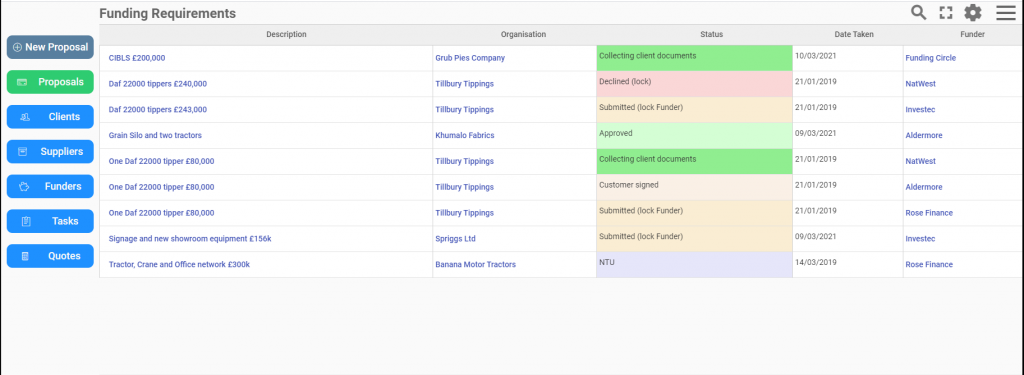Image resolution: width=1024 pixels, height=375 pixels.
Task: Sort by the Status column header
Action: pyautogui.click(x=711, y=35)
